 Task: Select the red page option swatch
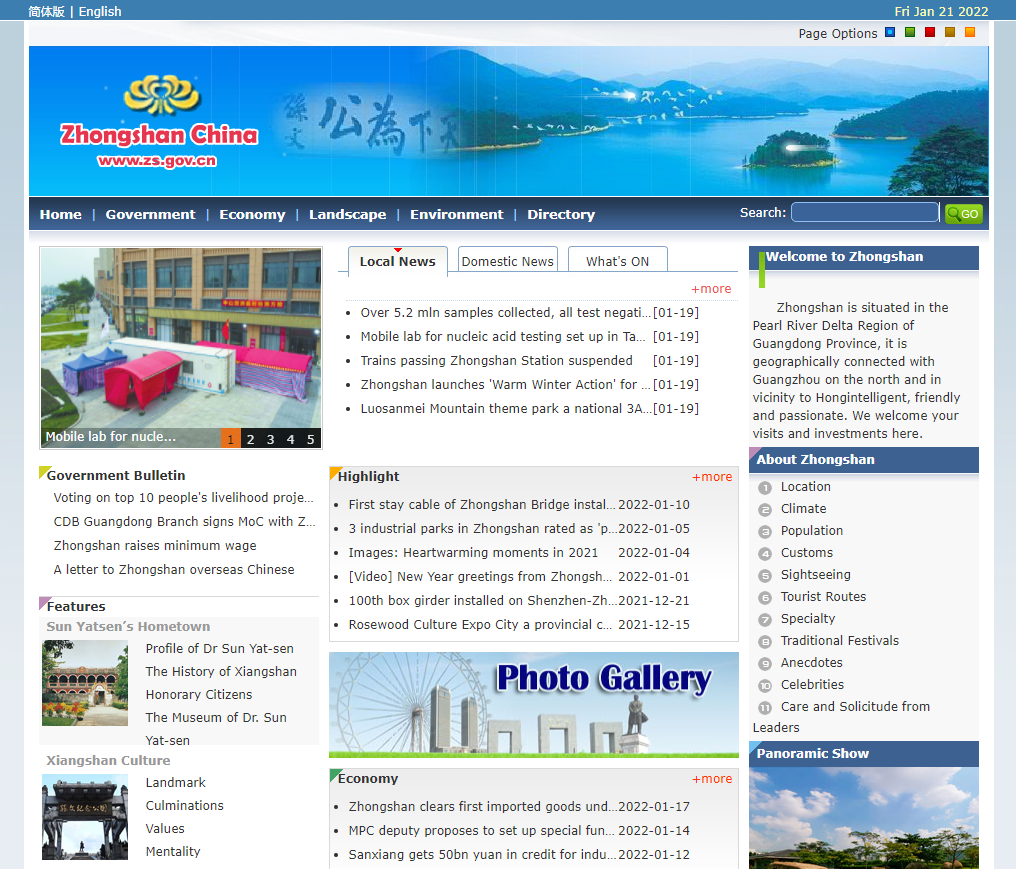930,32
